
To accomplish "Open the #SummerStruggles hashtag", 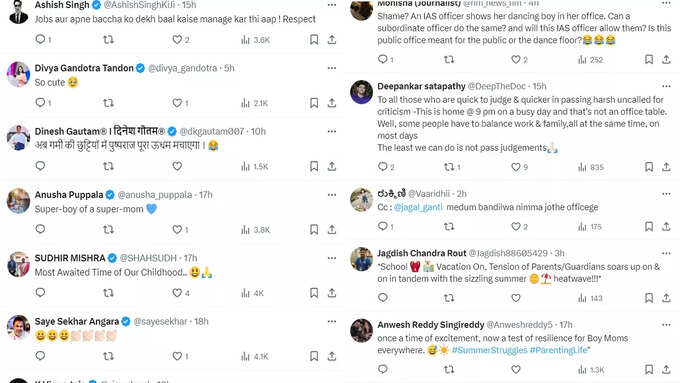I will 490,350.
